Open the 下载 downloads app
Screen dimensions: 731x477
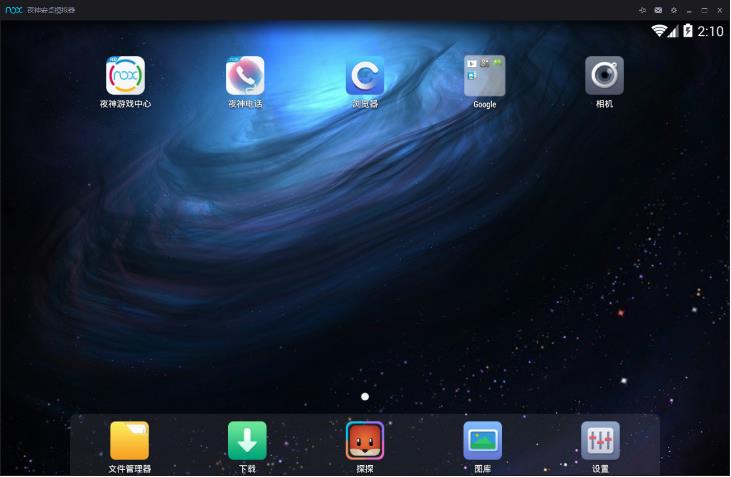[247, 441]
